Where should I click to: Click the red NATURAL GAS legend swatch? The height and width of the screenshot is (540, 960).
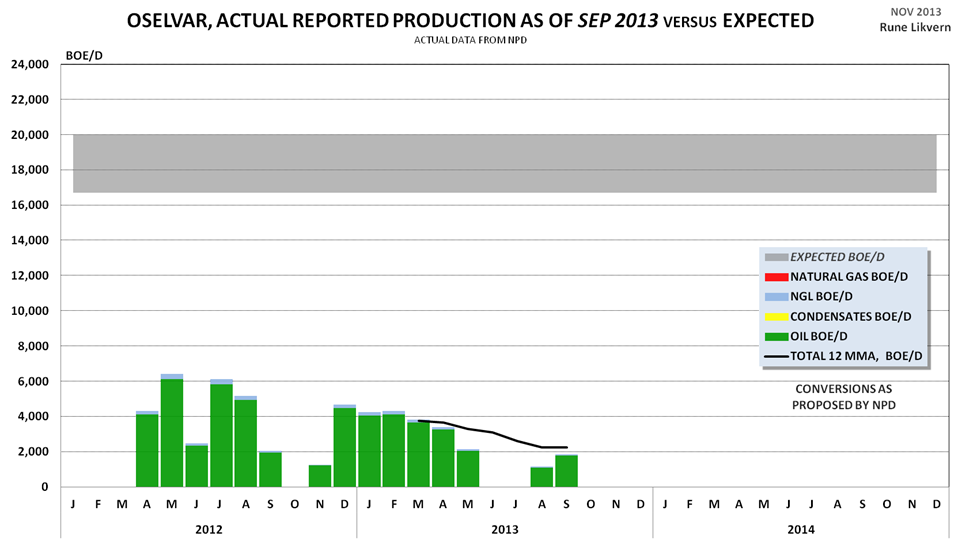(775, 277)
